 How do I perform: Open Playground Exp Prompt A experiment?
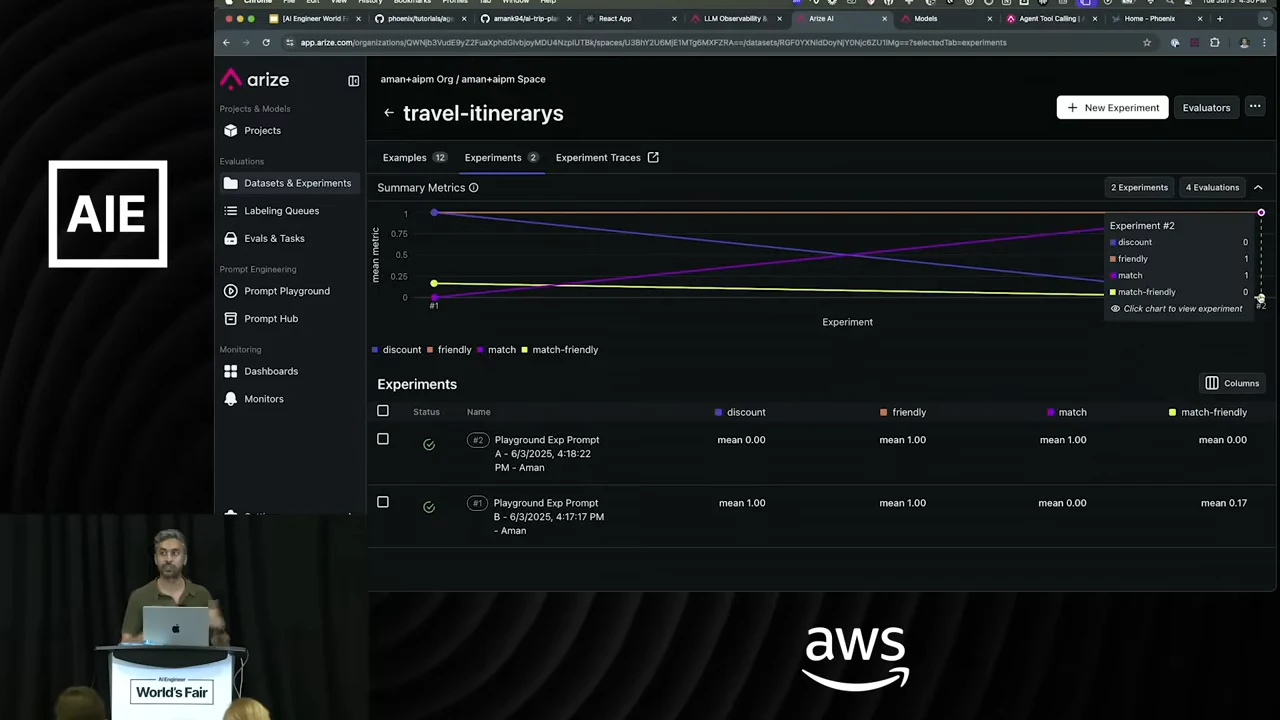[x=546, y=454]
